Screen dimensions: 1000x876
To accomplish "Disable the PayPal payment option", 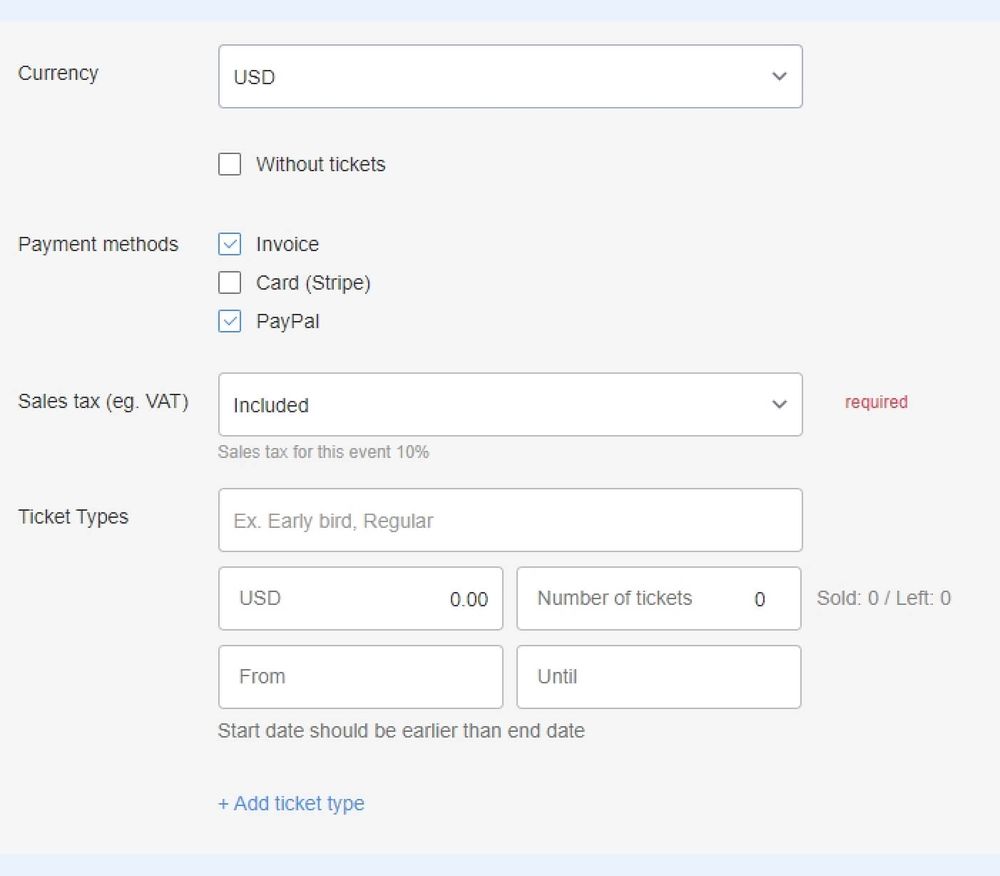I will pyautogui.click(x=229, y=321).
